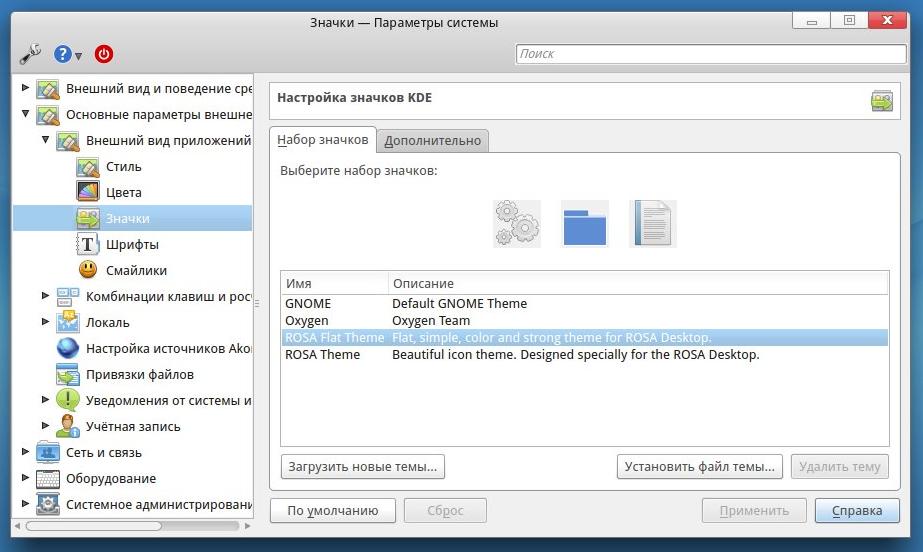
Task: Select the ROSA Flat Theme row
Action: pyautogui.click(x=585, y=338)
